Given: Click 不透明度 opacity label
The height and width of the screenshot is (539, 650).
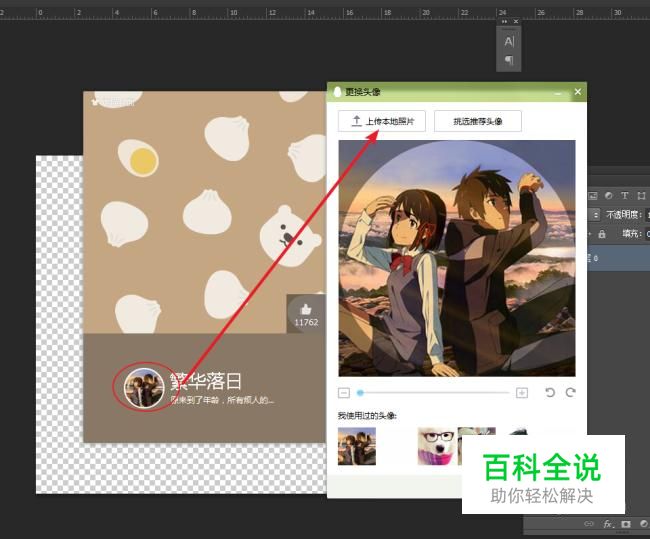Looking at the screenshot, I should click(623, 215).
